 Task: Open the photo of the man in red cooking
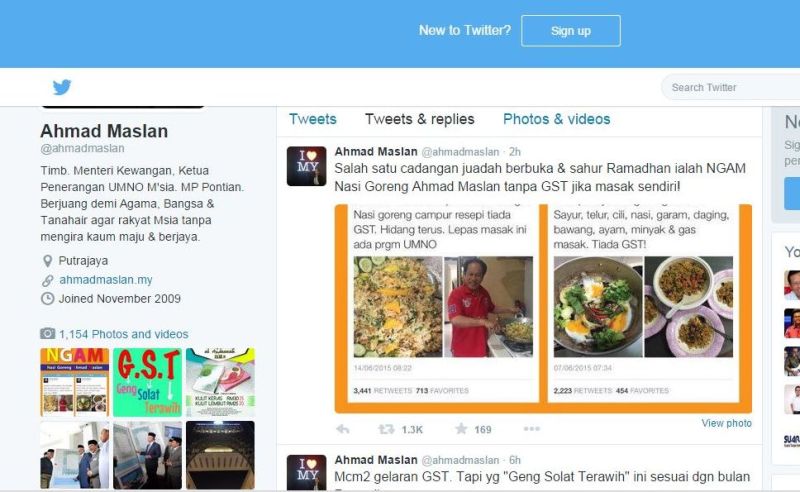click(489, 306)
